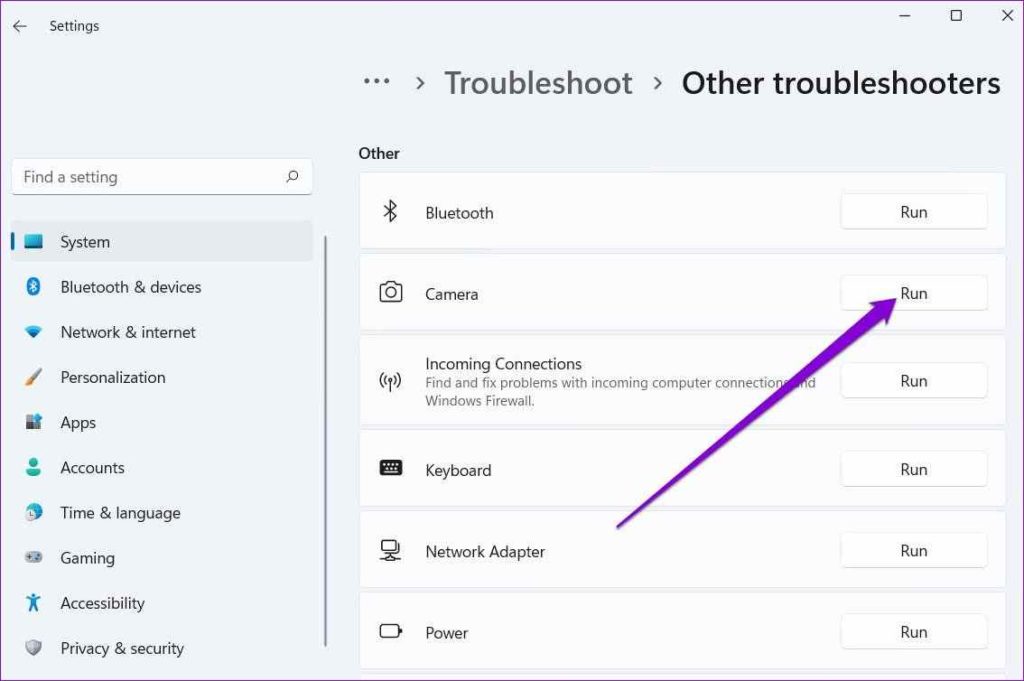1024x681 pixels.
Task: Click the Keyboard troubleshooter label
Action: tap(458, 470)
